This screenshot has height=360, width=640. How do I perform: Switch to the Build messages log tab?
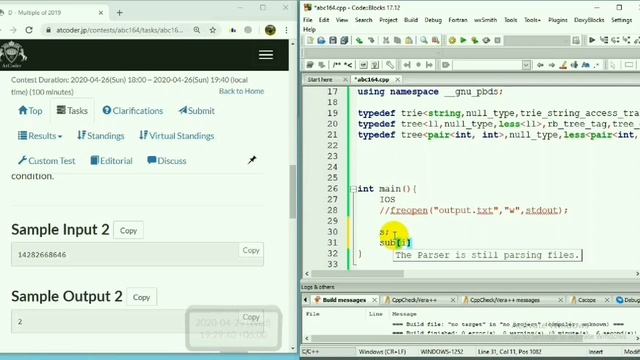[344, 300]
